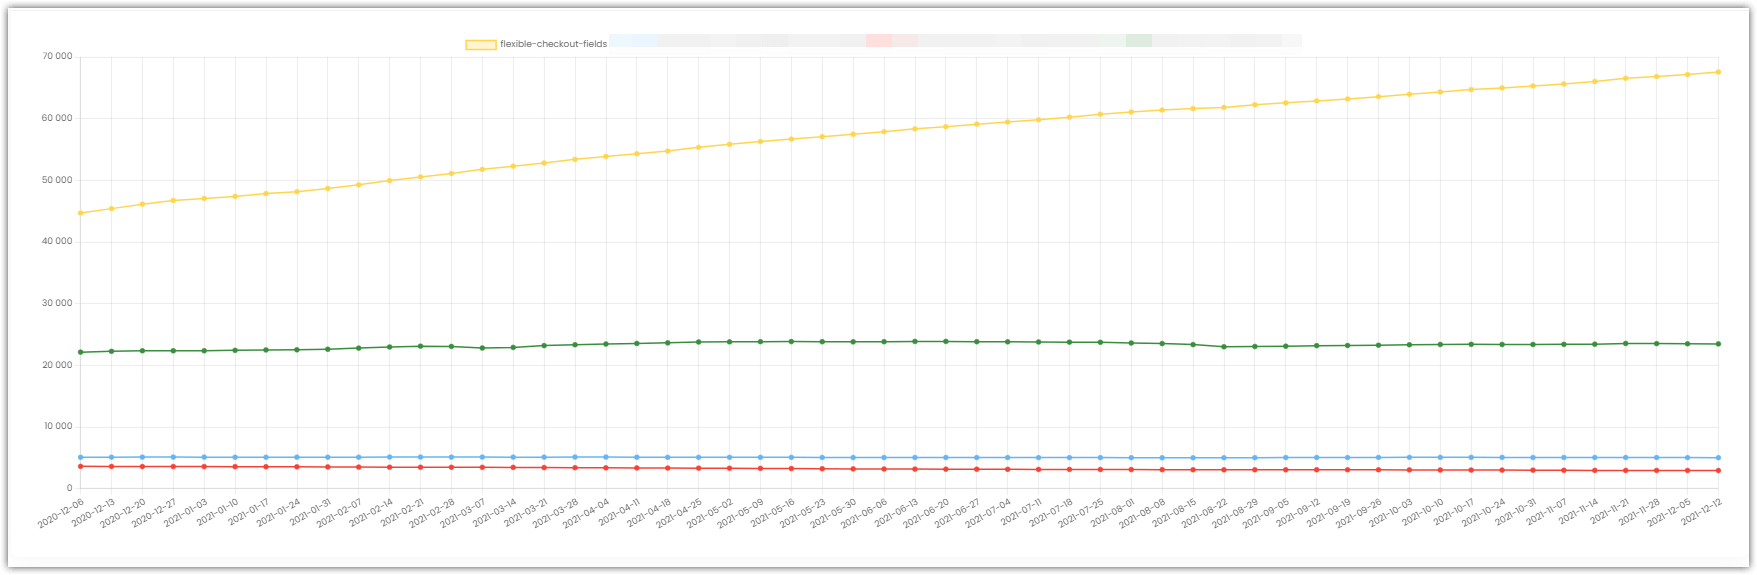Select blue line point at 2020-12-06
This screenshot has height=575, width=1757.
(80, 457)
